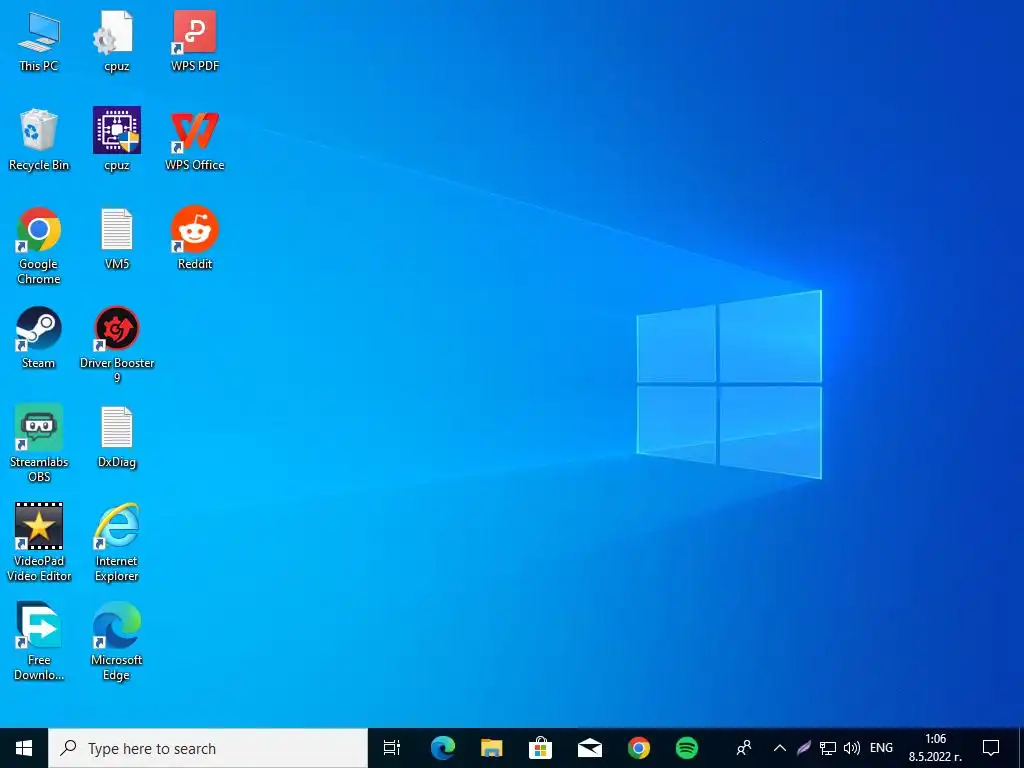Select the Streamlabs OBS shortcut
The height and width of the screenshot is (768, 1024).
click(x=39, y=443)
